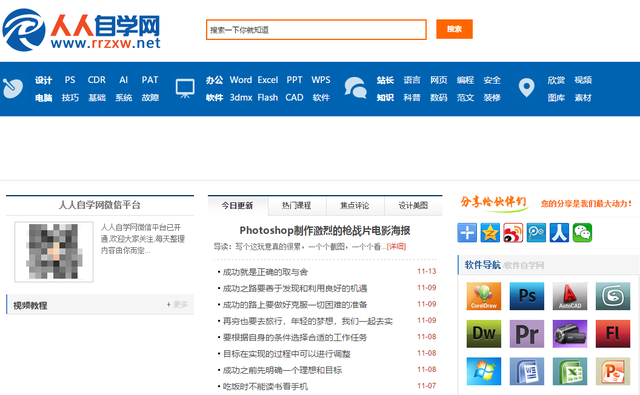Open article 要根据自身的条件选择合适的工作任务
640x395 pixels.
pos(295,337)
